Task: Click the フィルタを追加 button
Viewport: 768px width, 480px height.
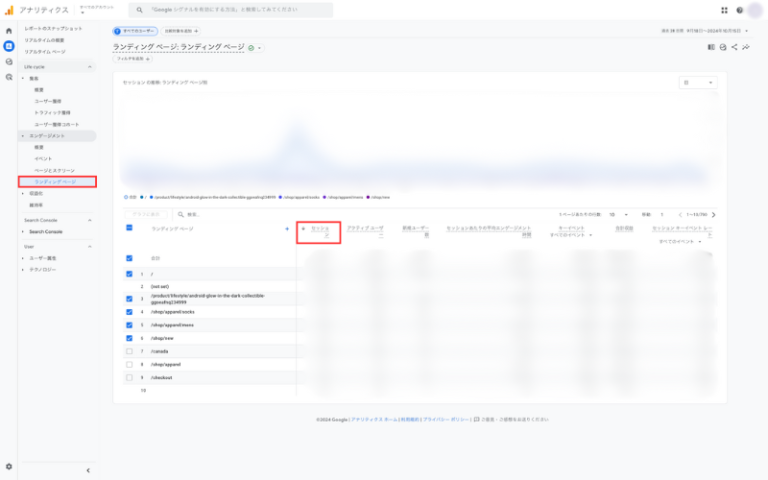Action: coord(132,59)
